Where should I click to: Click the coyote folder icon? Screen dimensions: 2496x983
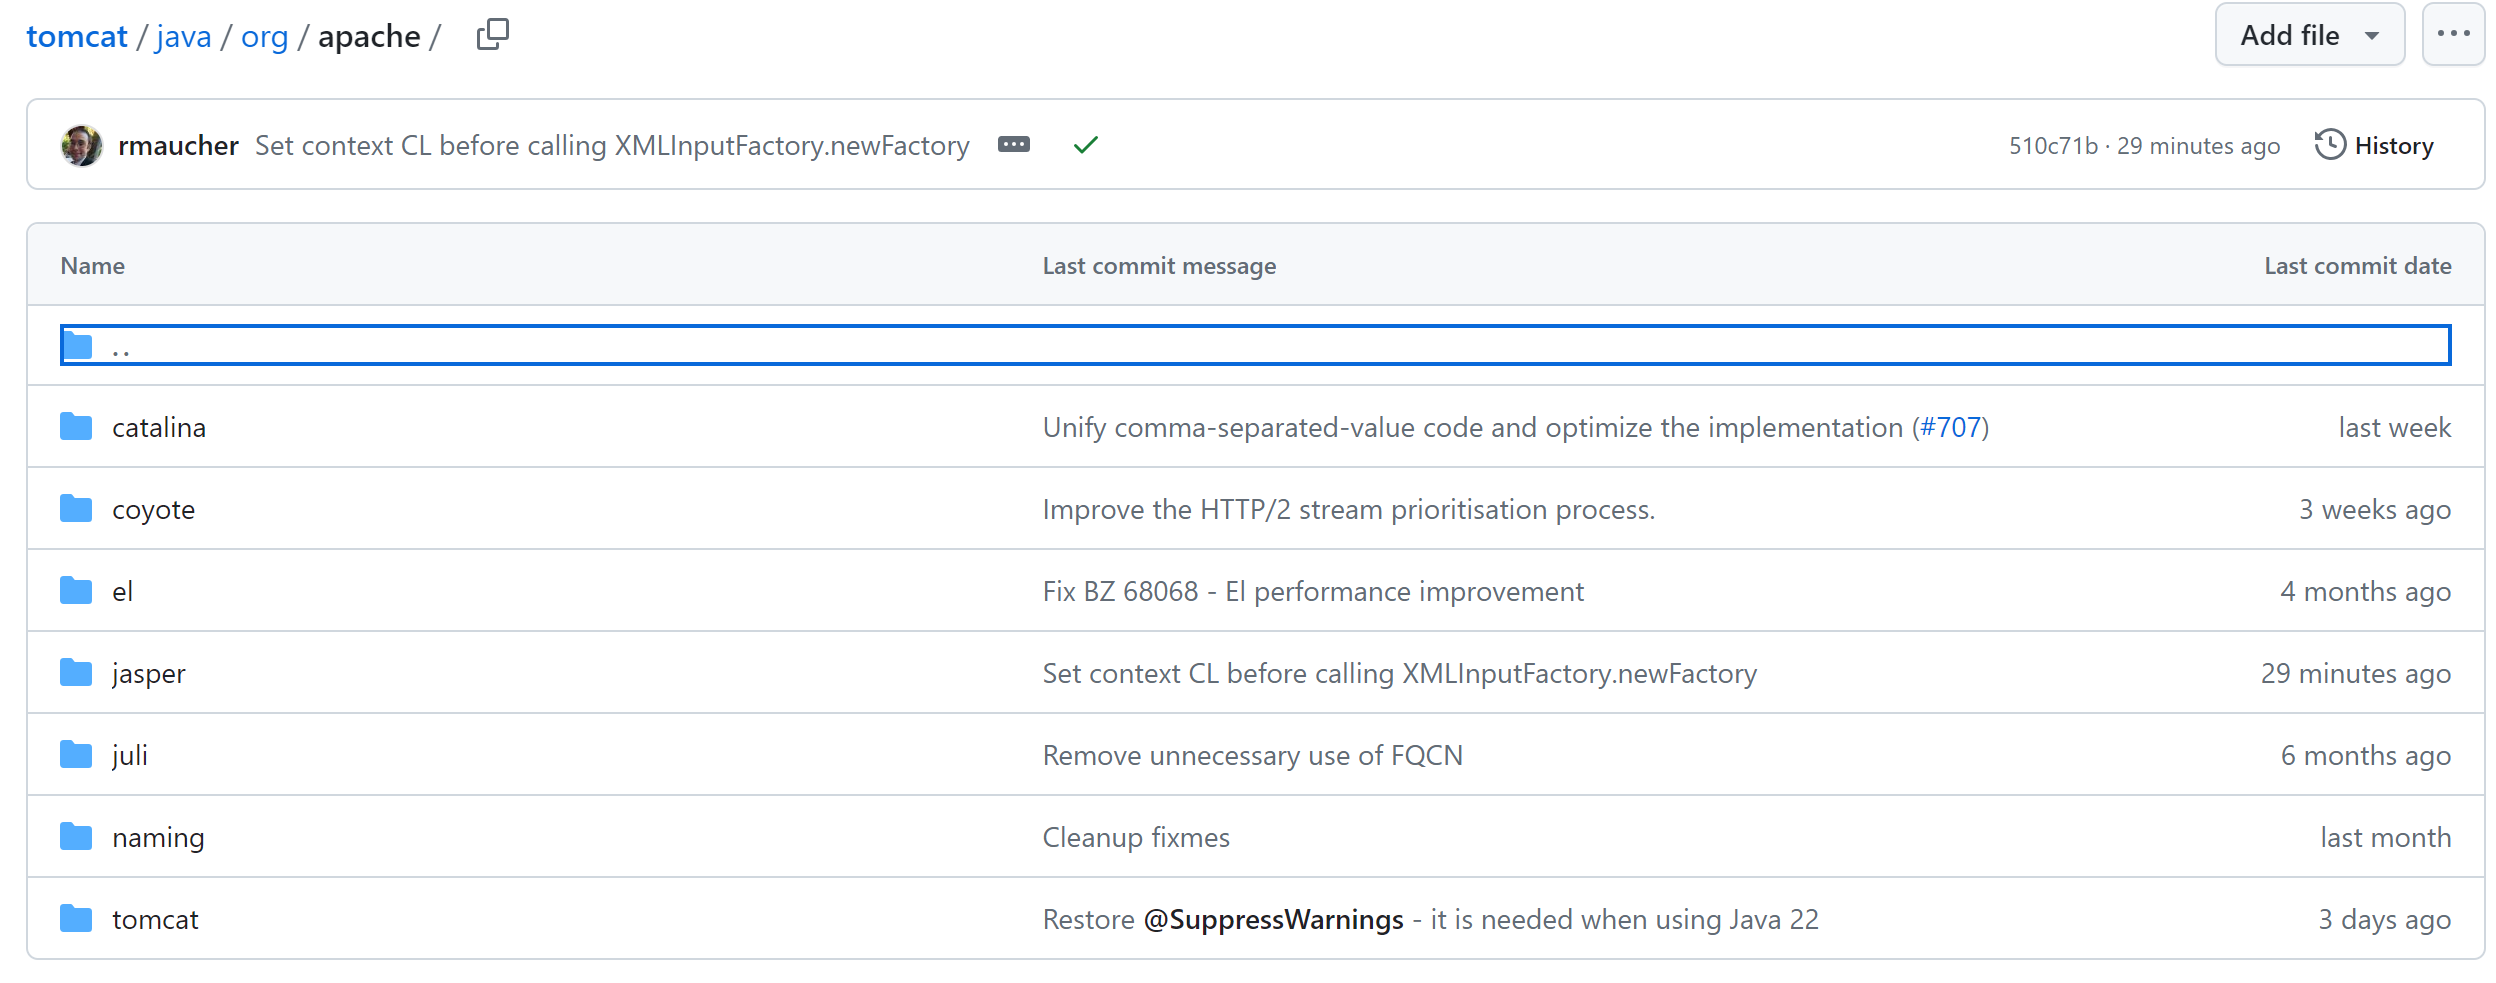(x=76, y=509)
